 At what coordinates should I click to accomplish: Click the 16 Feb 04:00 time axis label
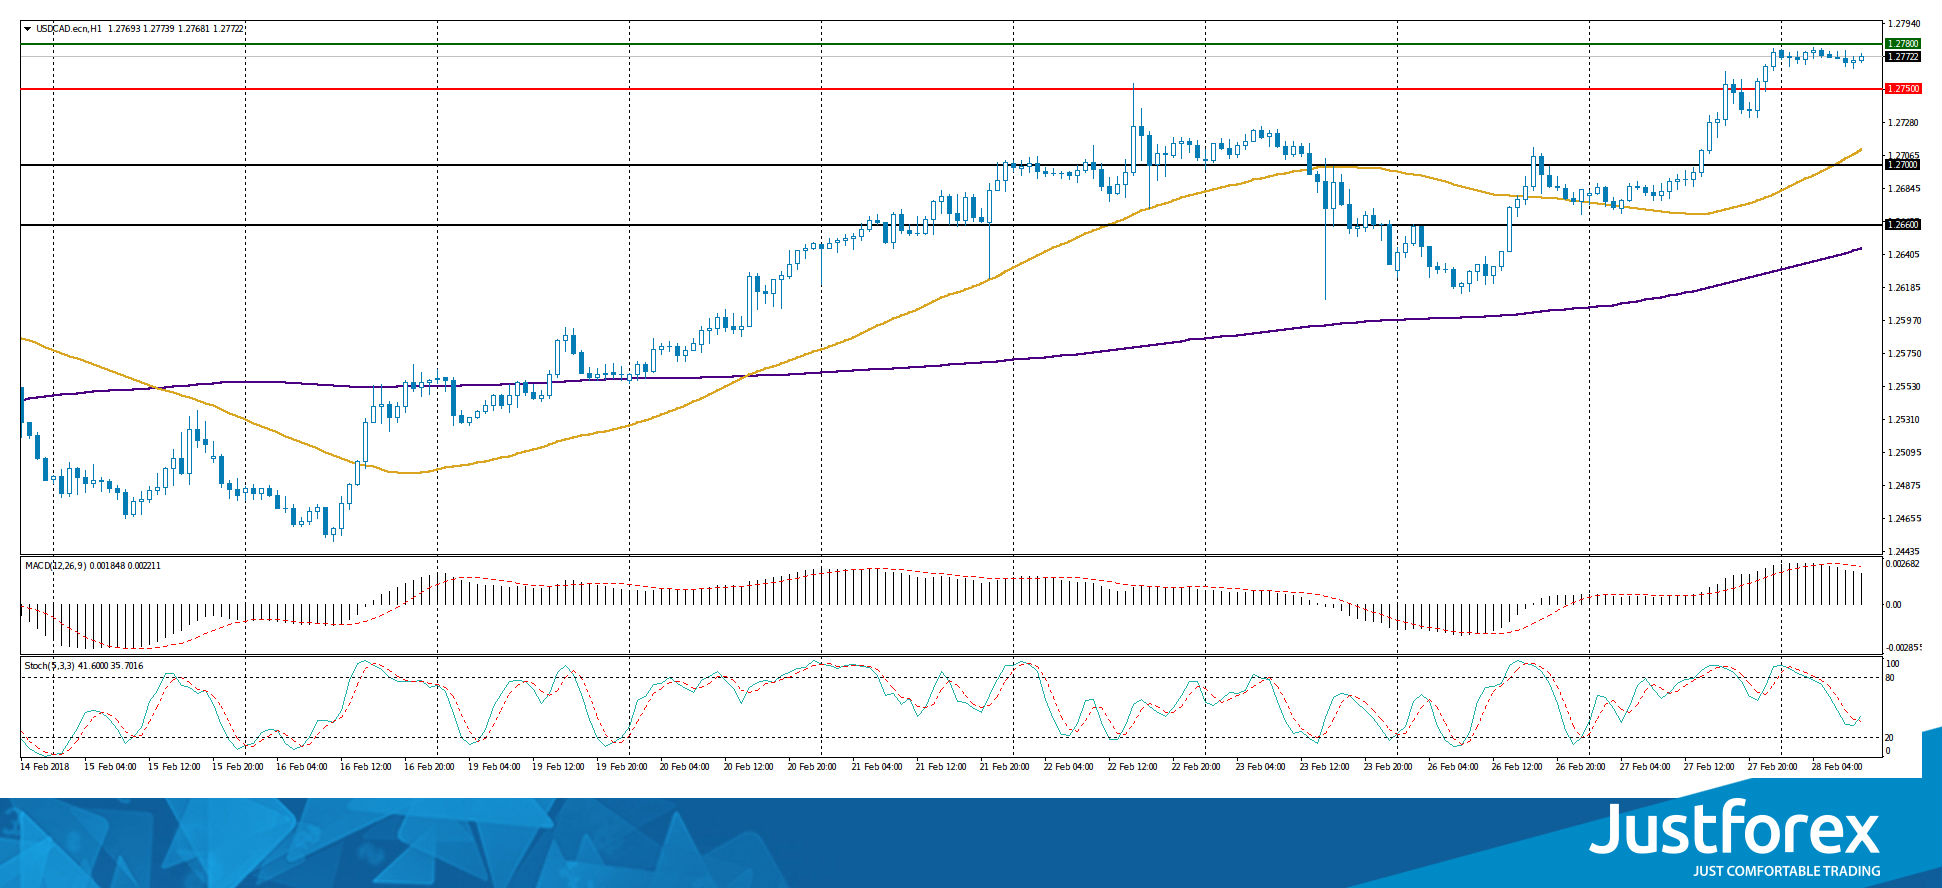tap(302, 767)
